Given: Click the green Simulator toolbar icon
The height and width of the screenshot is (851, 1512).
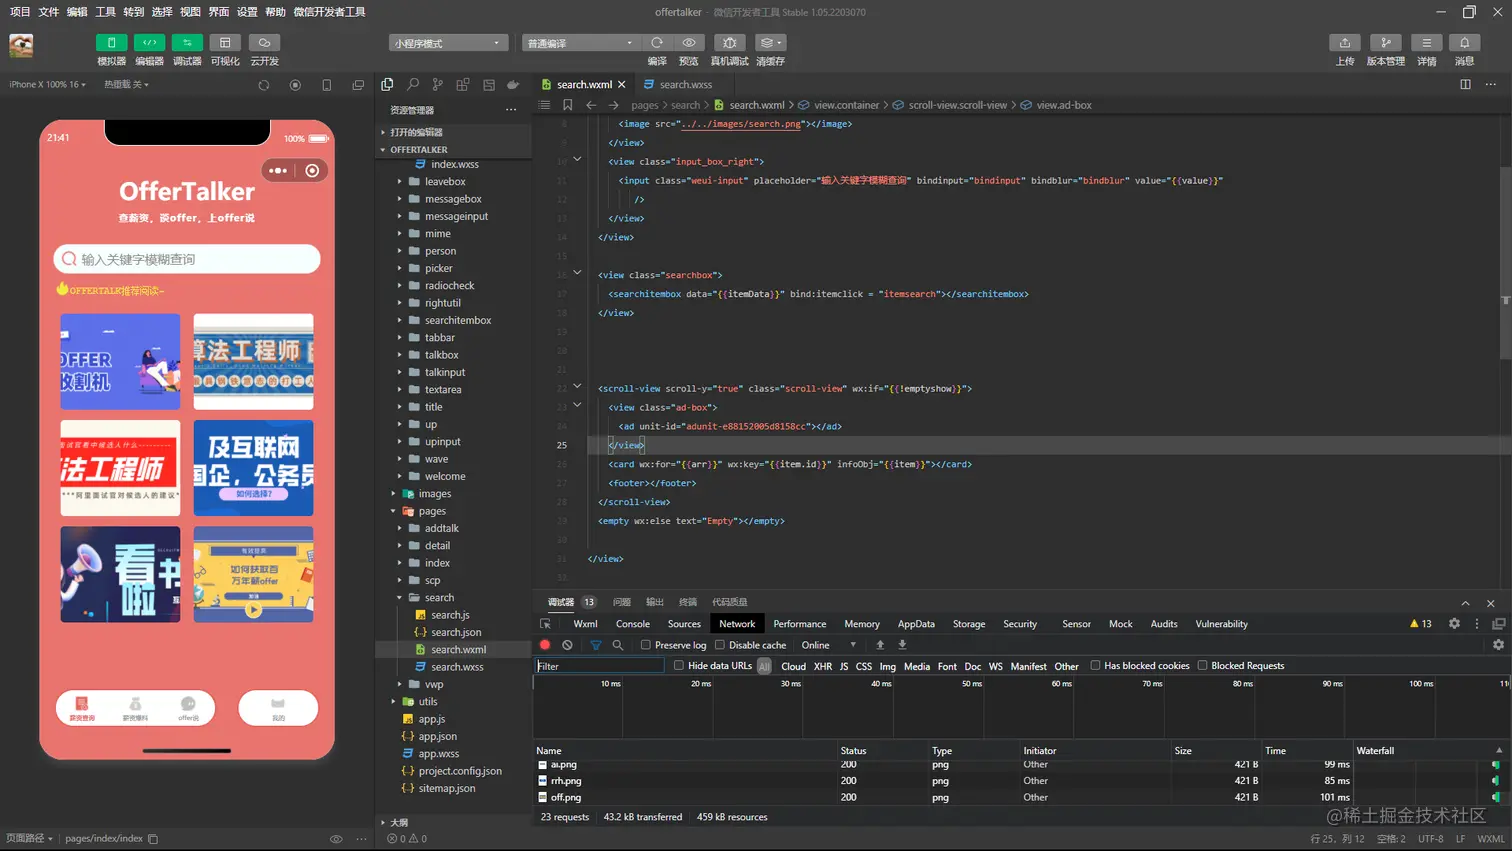Looking at the screenshot, I should click(x=111, y=43).
